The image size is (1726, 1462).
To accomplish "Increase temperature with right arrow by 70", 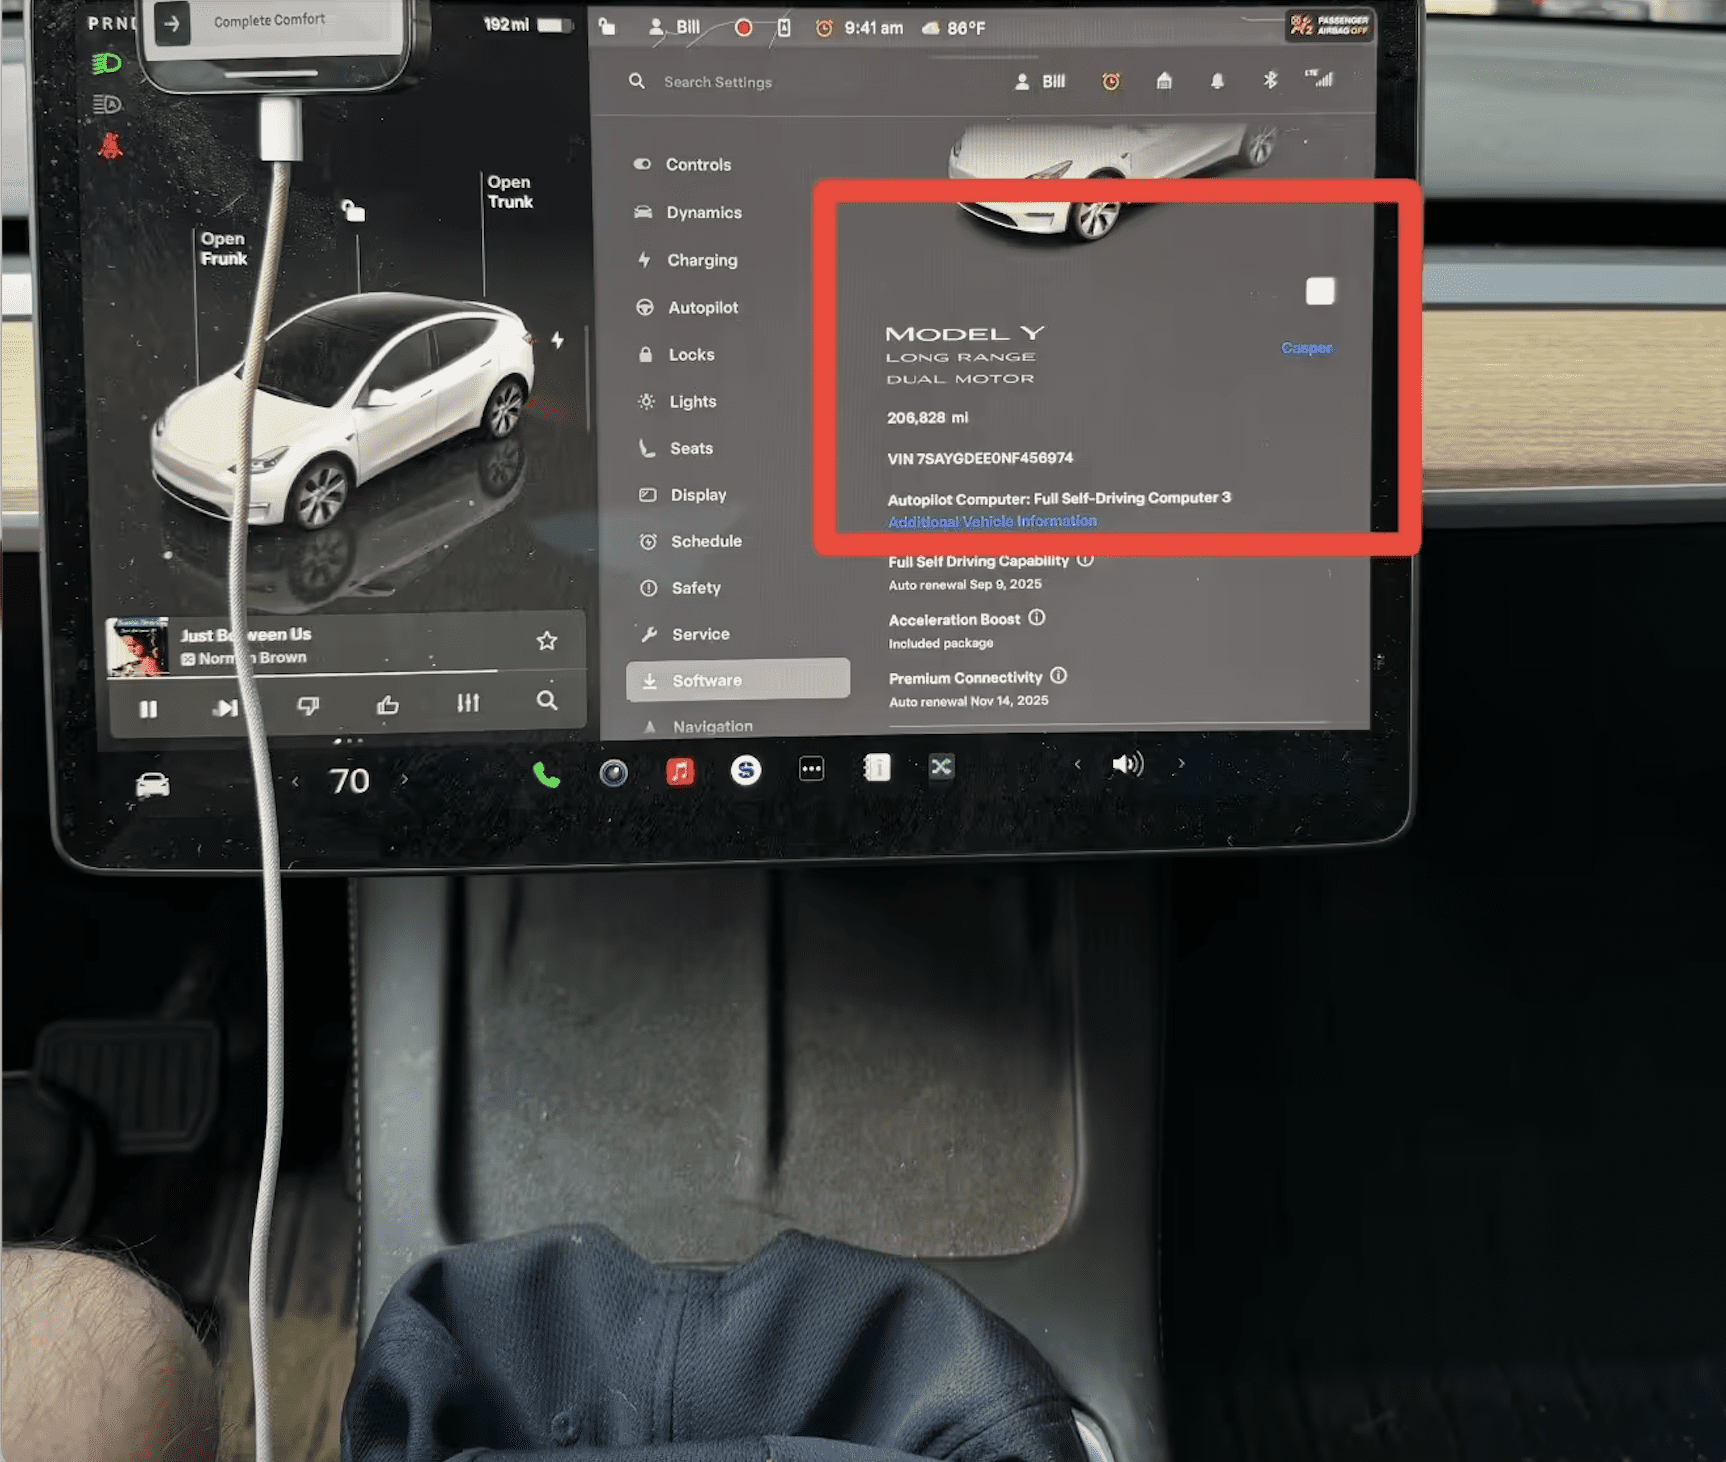I will point(404,779).
